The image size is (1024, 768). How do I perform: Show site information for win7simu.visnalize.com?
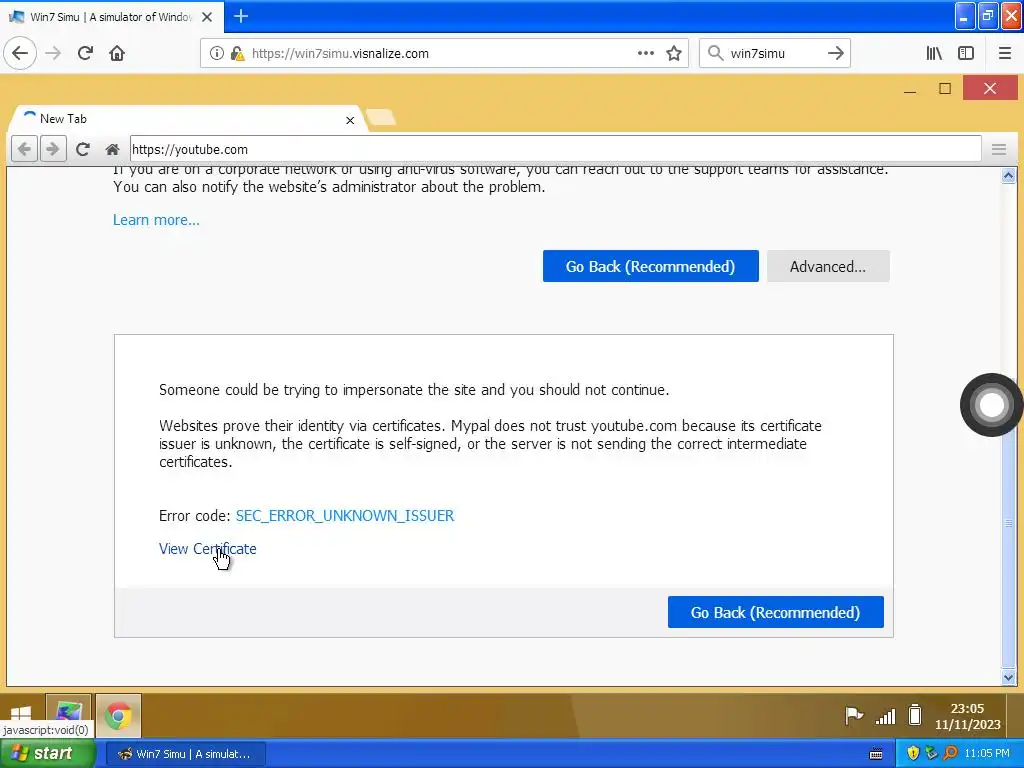[x=216, y=54]
